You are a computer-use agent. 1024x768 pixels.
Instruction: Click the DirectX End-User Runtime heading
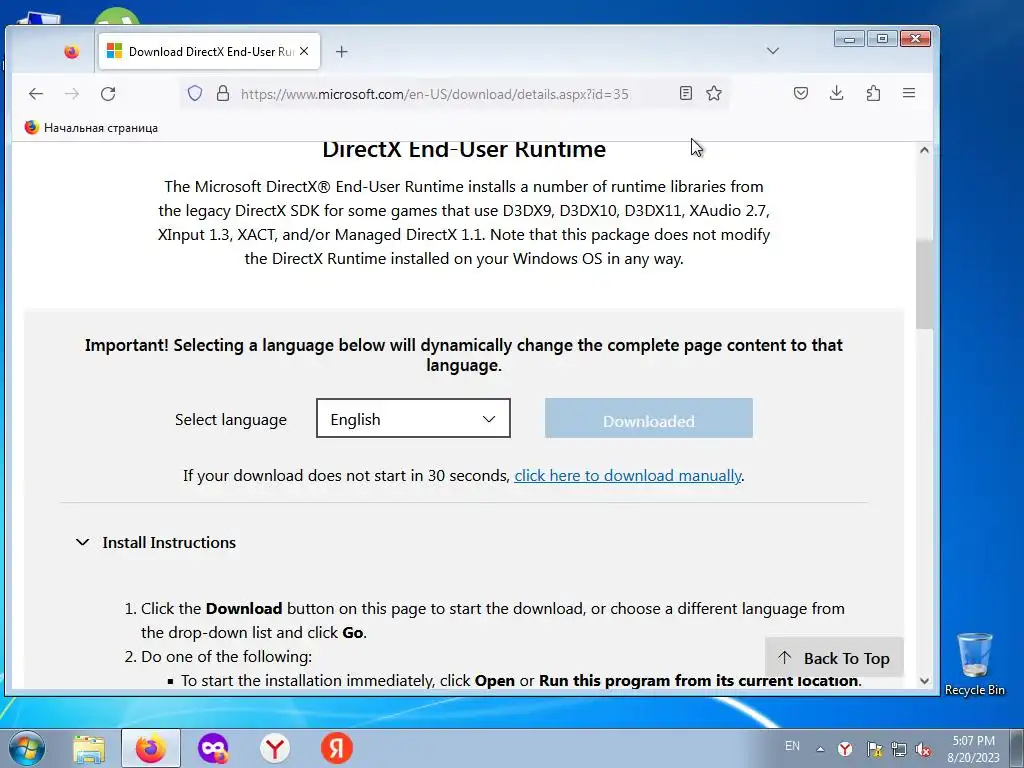(464, 150)
